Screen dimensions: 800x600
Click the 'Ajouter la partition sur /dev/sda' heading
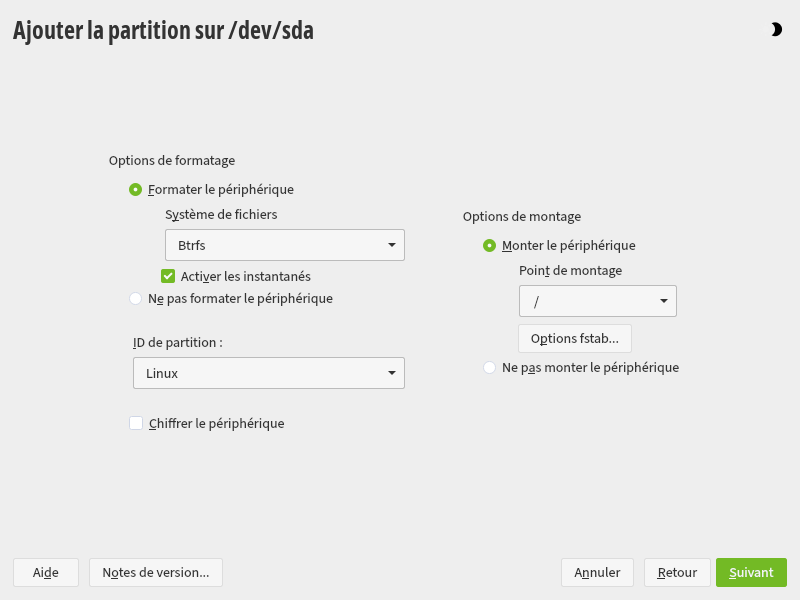[x=163, y=31]
